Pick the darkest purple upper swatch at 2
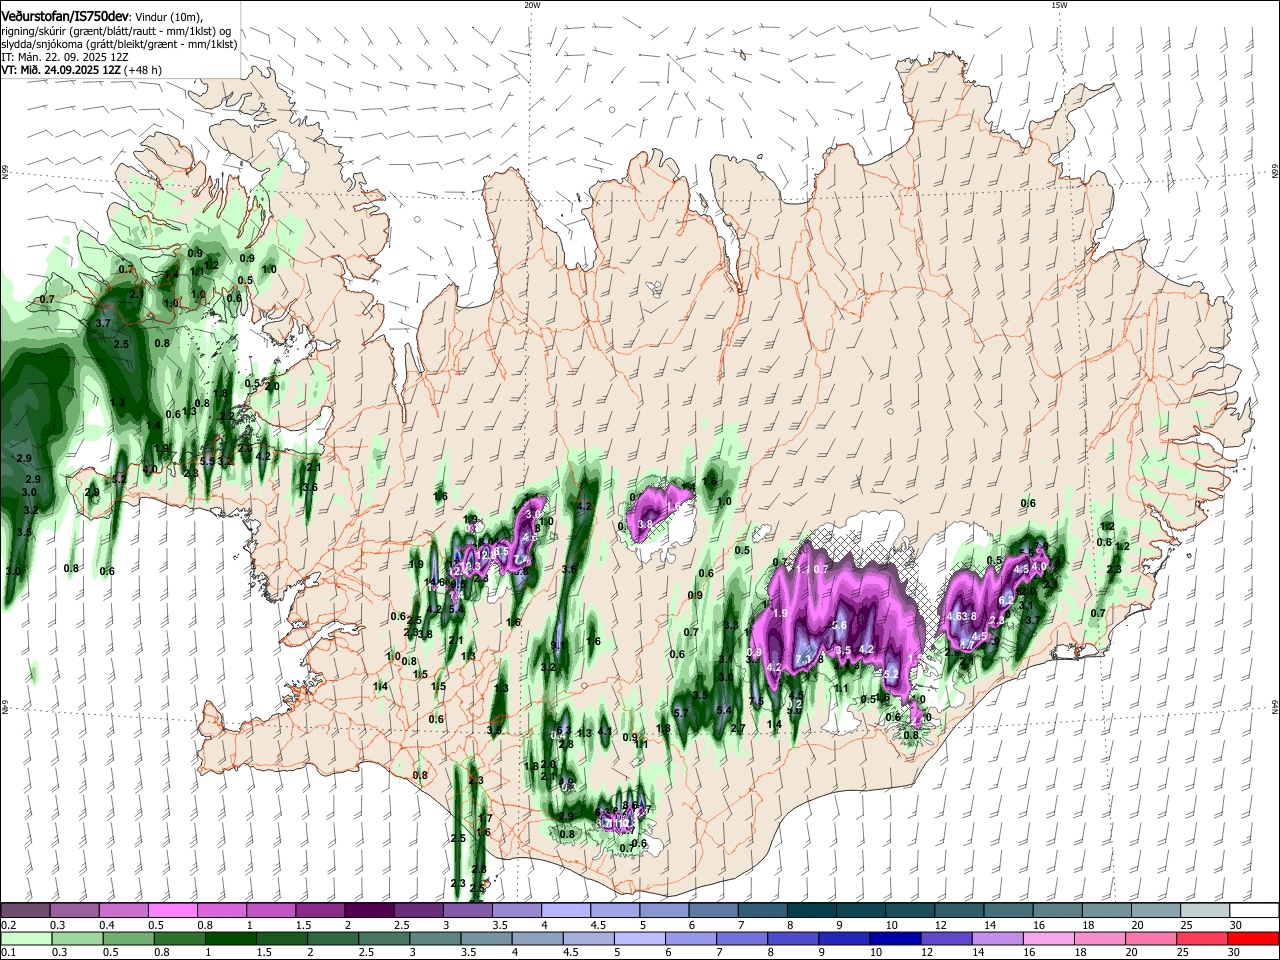This screenshot has width=1280, height=960. click(x=368, y=911)
